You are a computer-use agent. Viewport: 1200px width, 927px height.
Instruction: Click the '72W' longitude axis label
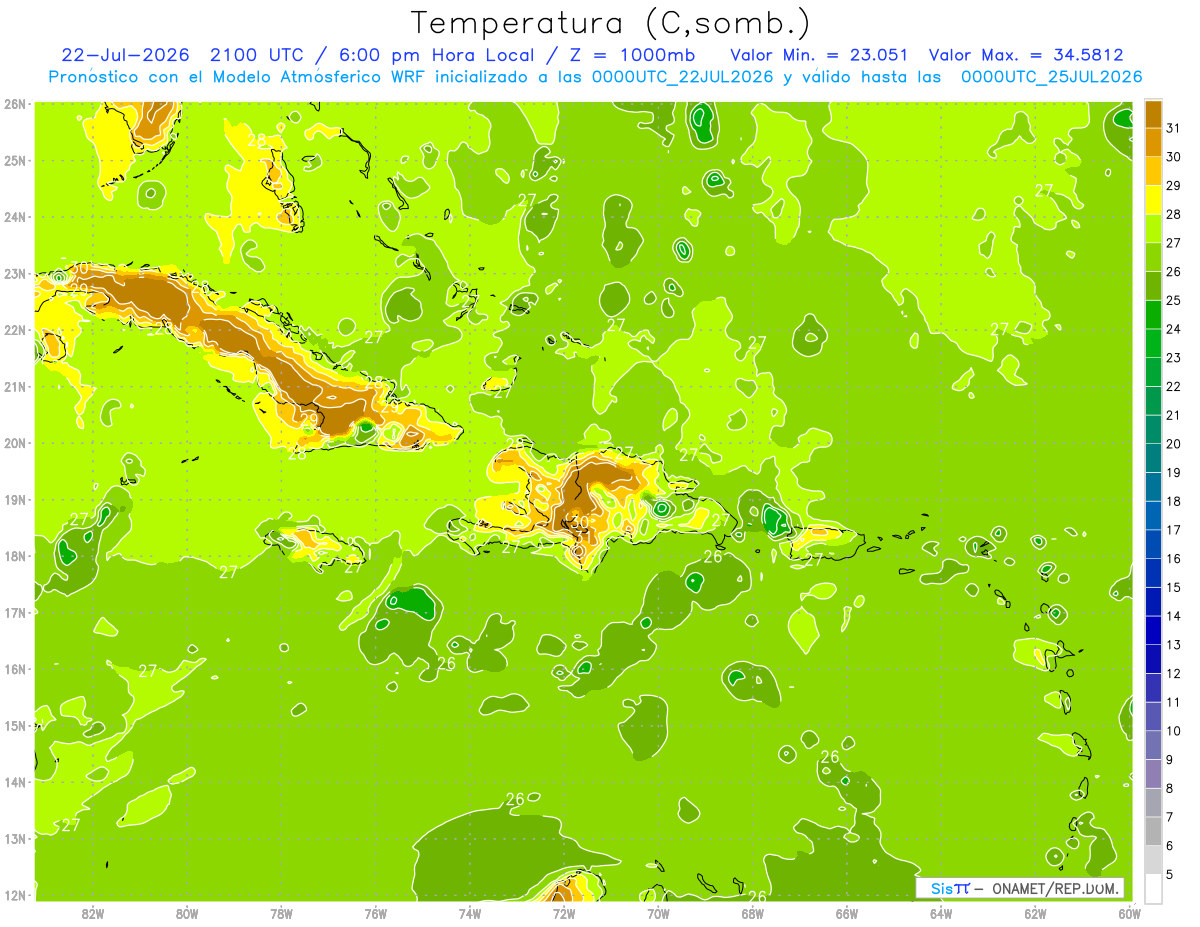click(x=564, y=912)
